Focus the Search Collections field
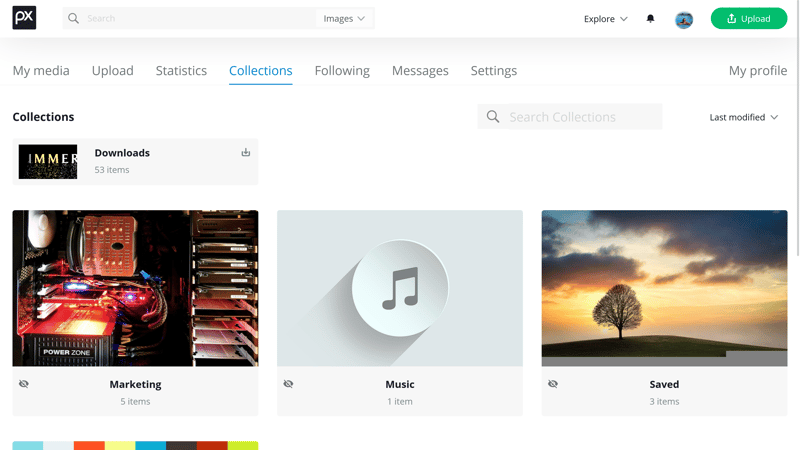800x450 pixels. coord(570,117)
